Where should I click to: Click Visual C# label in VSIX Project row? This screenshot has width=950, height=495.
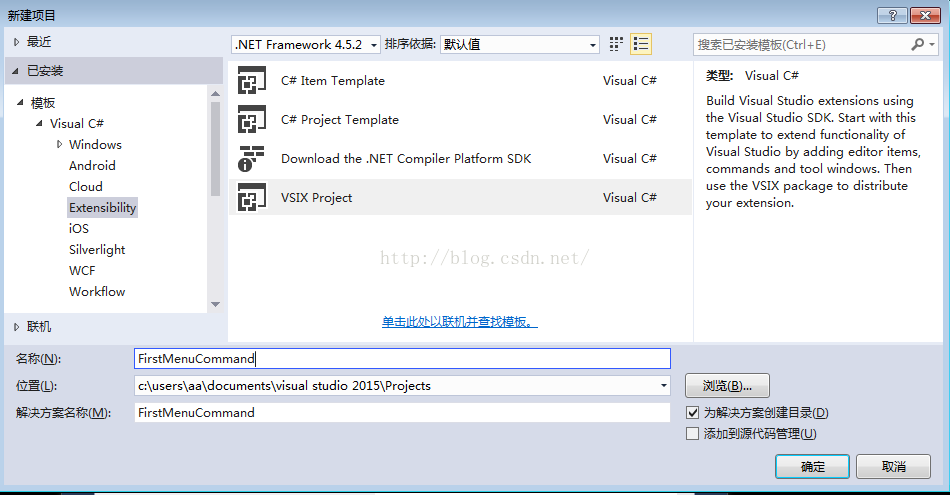(x=629, y=198)
